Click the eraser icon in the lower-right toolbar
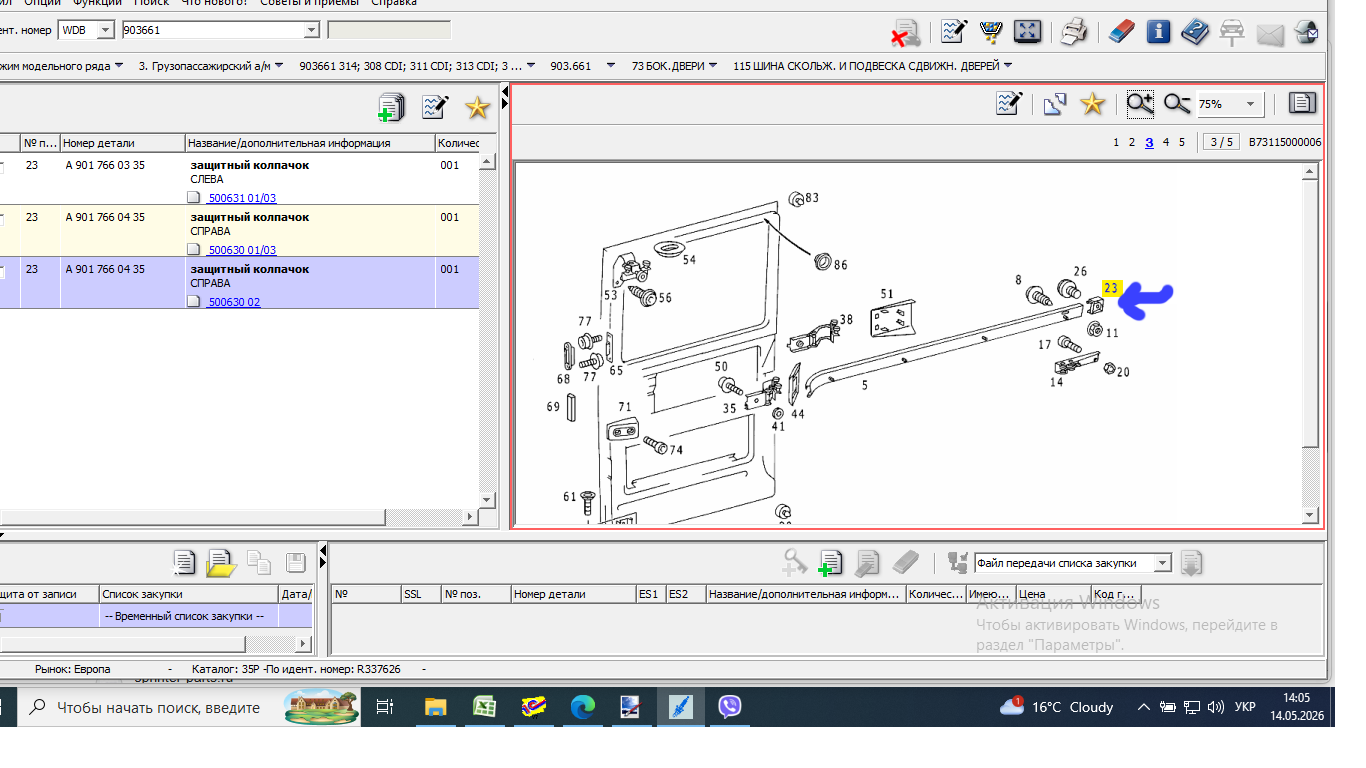Screen dimensions: 1366x768 pos(904,562)
